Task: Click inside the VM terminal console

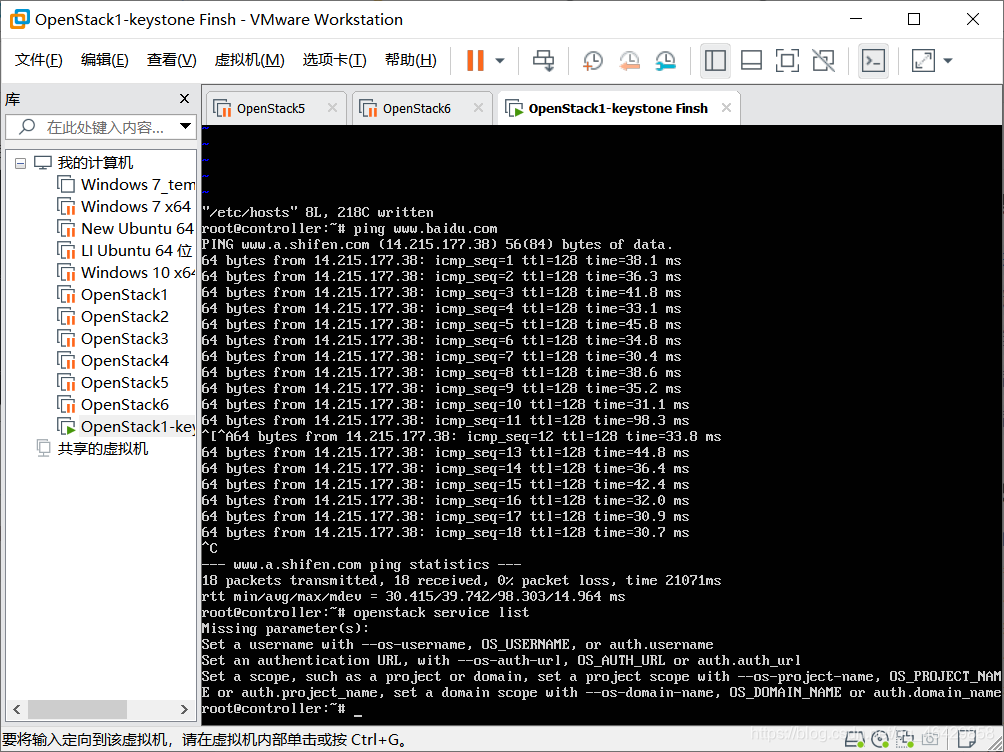Action: [602, 425]
